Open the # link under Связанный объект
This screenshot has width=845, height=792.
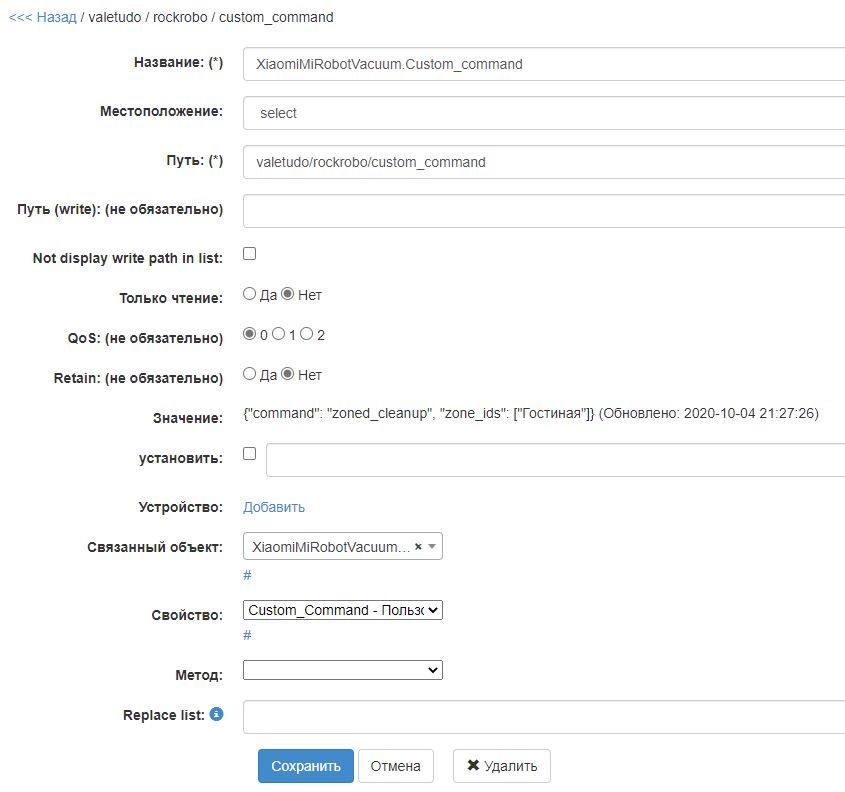pos(247,575)
